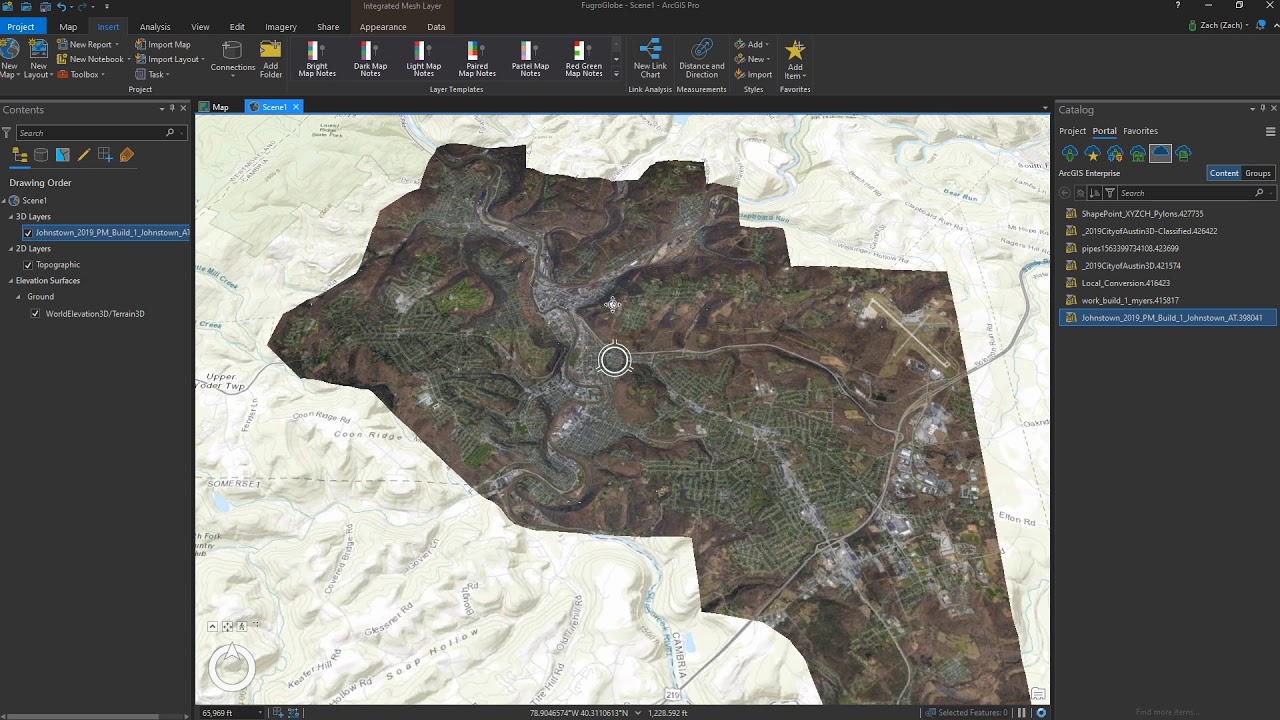Select the My Favorites portal icon
Image resolution: width=1280 pixels, height=720 pixels.
click(1092, 153)
